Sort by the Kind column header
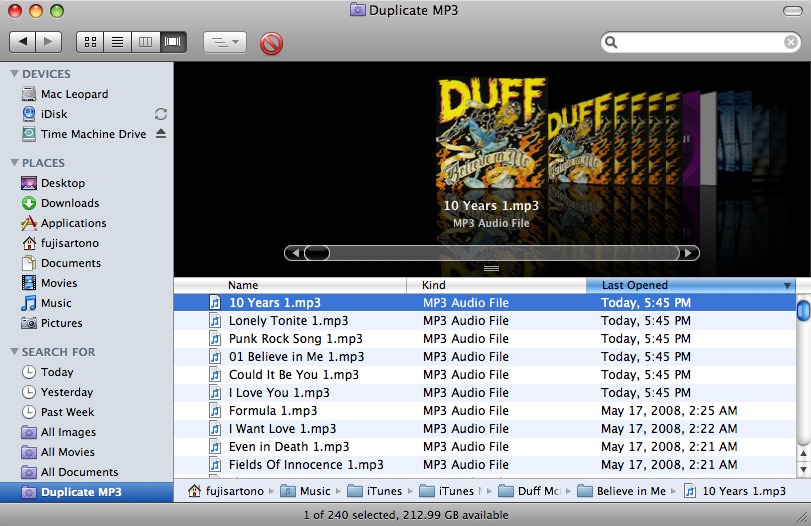 click(497, 285)
